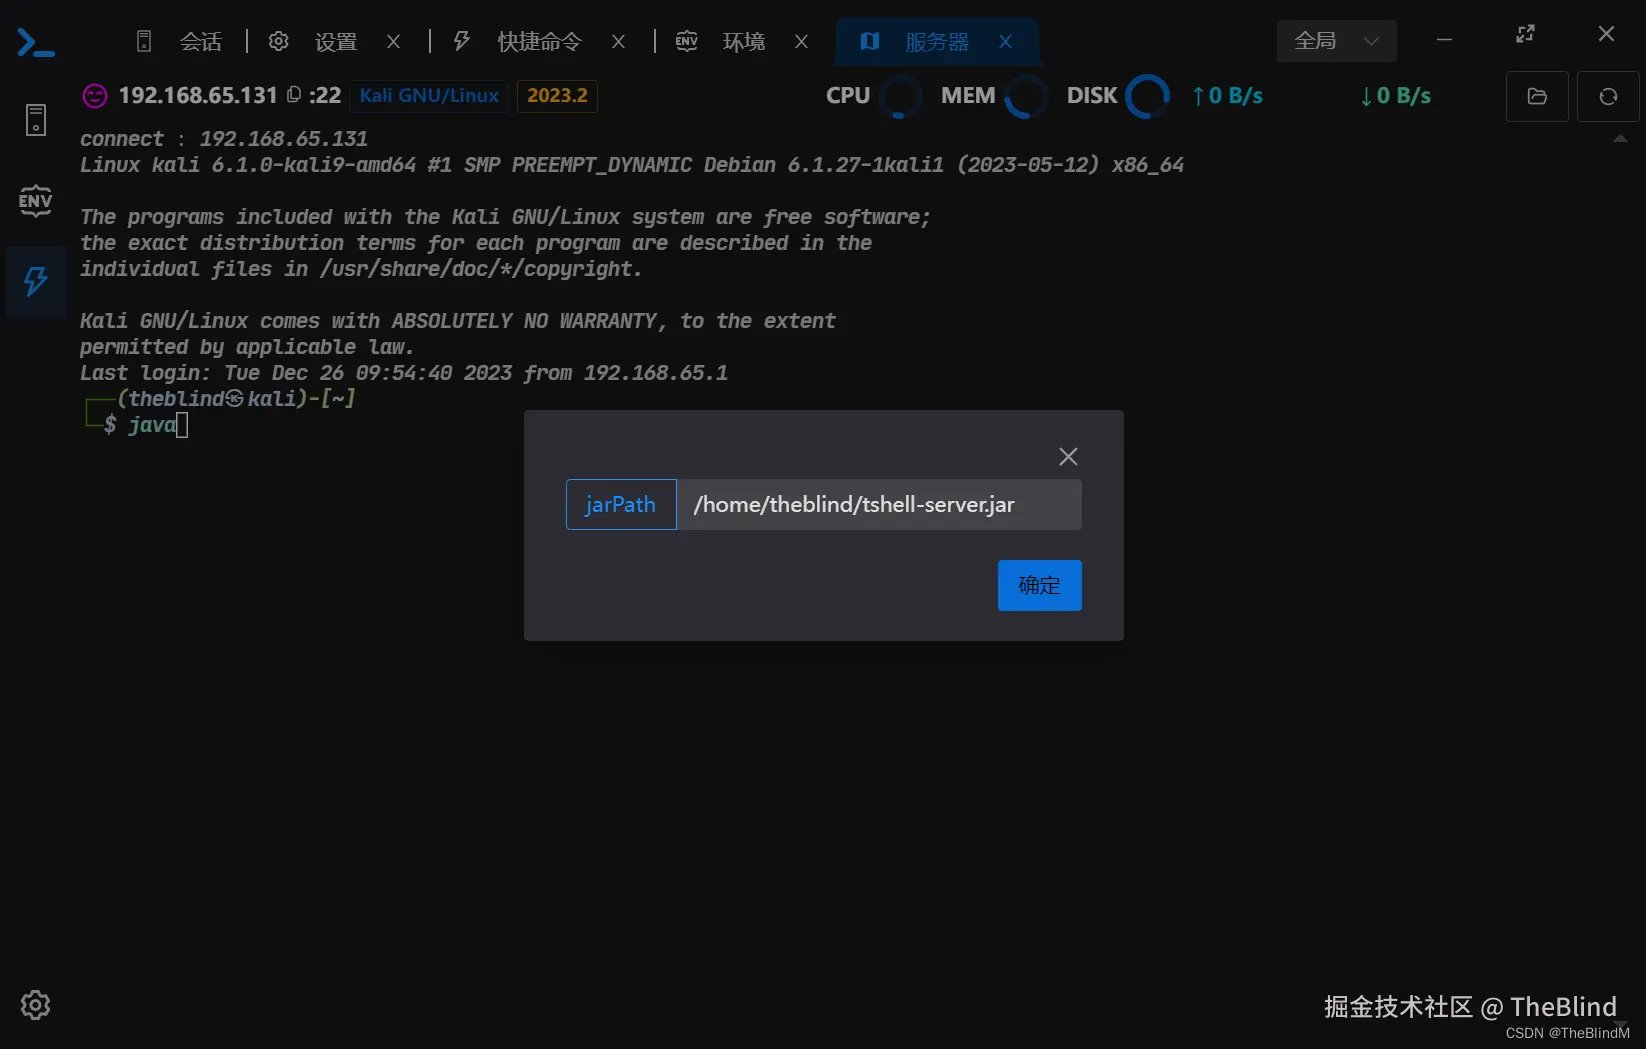Close the 设置 tab
The height and width of the screenshot is (1049, 1646).
(x=394, y=41)
